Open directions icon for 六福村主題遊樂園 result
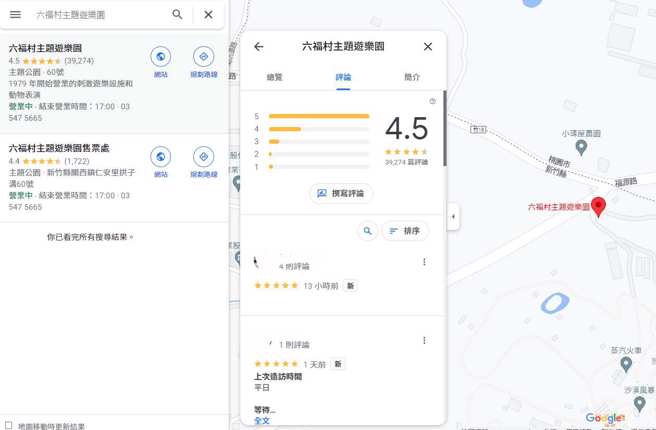 click(204, 56)
